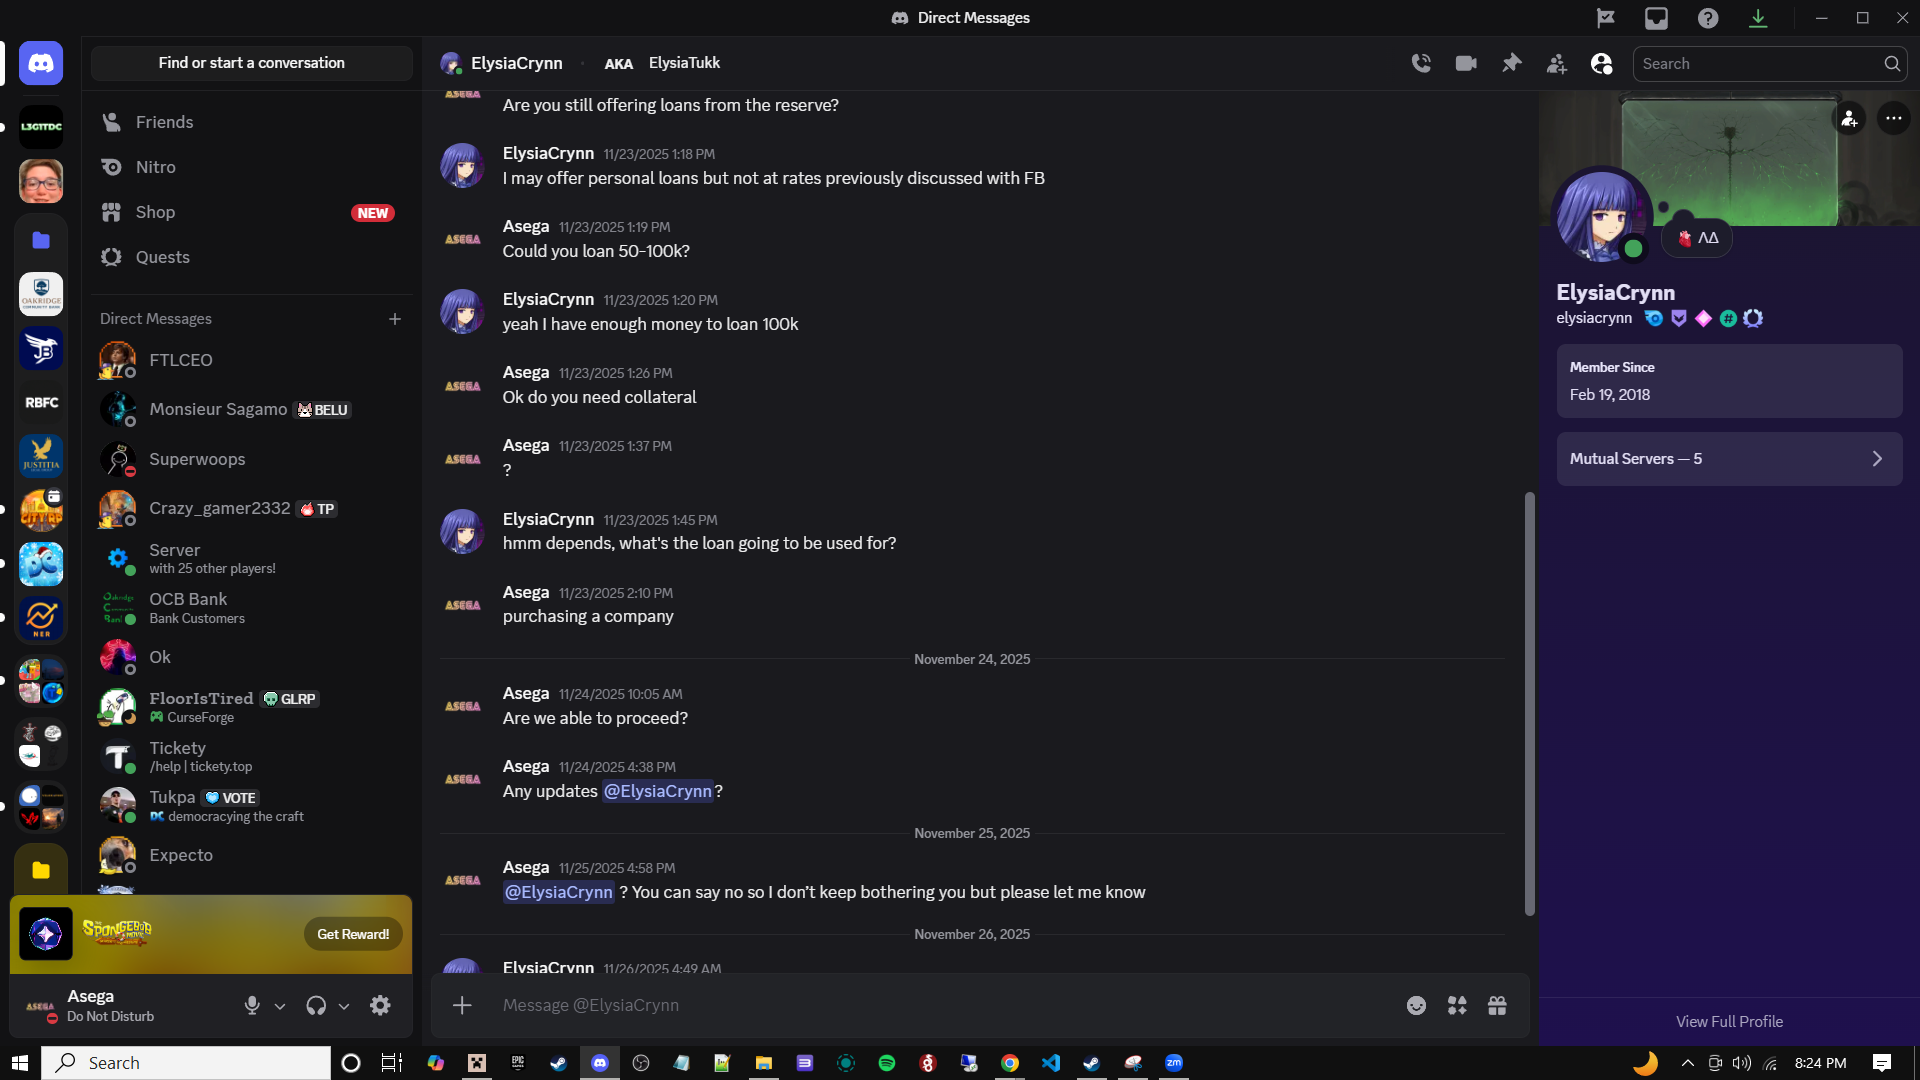Open the Quests page
This screenshot has height=1080, width=1920.
pos(162,257)
